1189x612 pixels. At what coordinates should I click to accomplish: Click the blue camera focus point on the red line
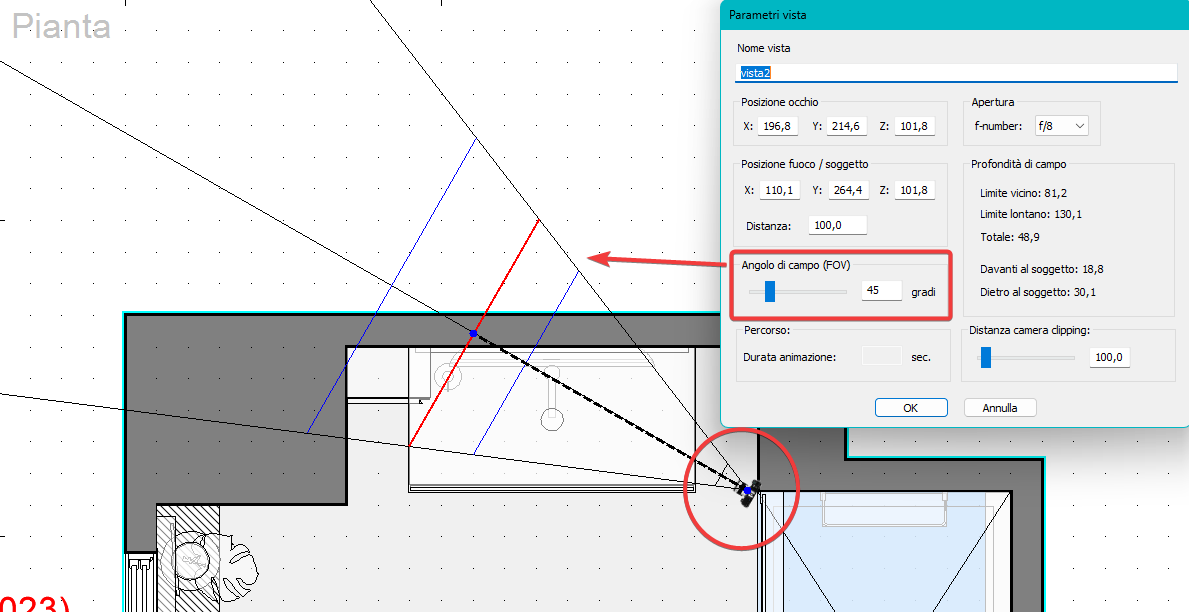point(472,331)
